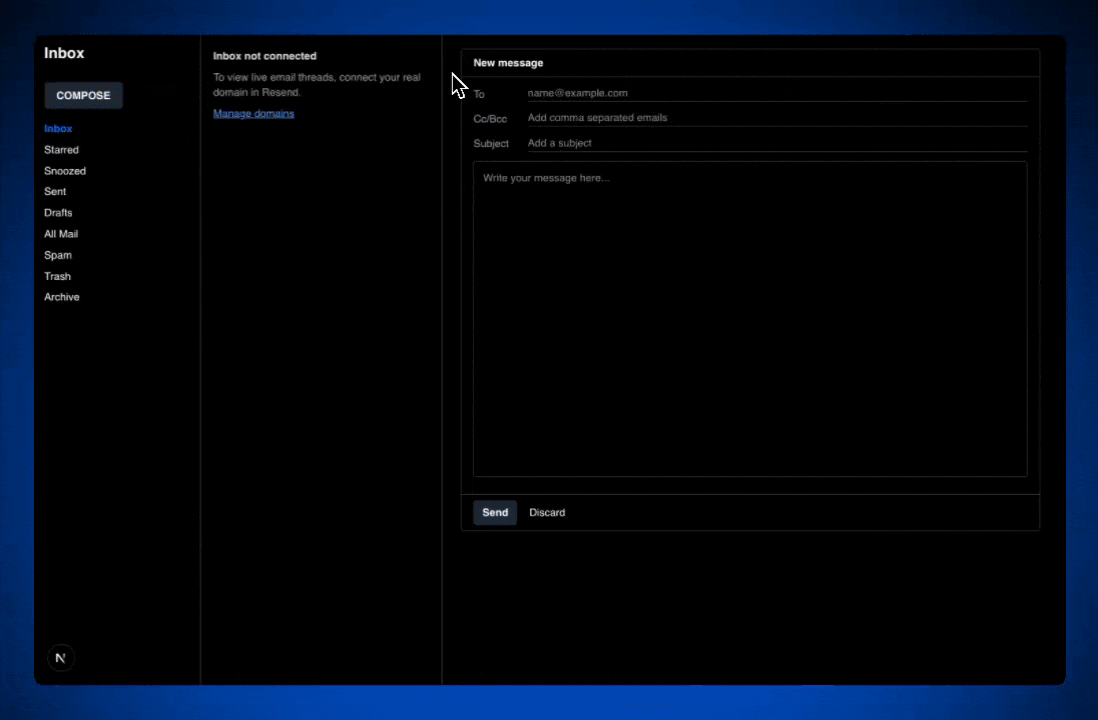The width and height of the screenshot is (1098, 720).
Task: Open the Trash folder
Action: coord(57,276)
